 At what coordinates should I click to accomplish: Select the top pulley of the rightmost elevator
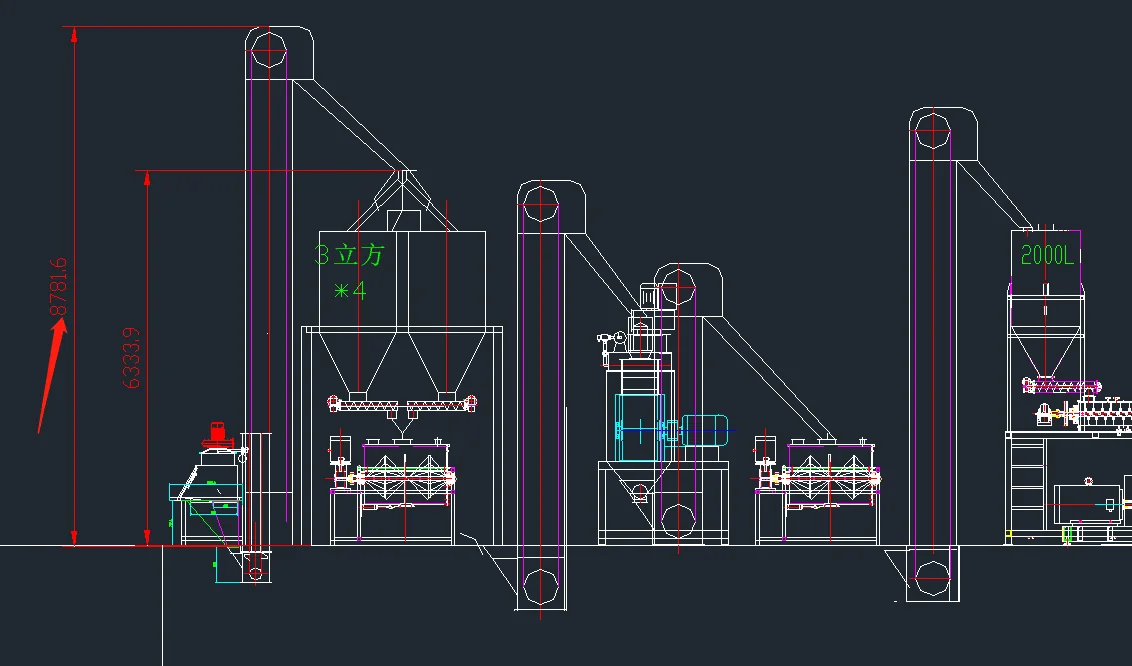click(932, 133)
